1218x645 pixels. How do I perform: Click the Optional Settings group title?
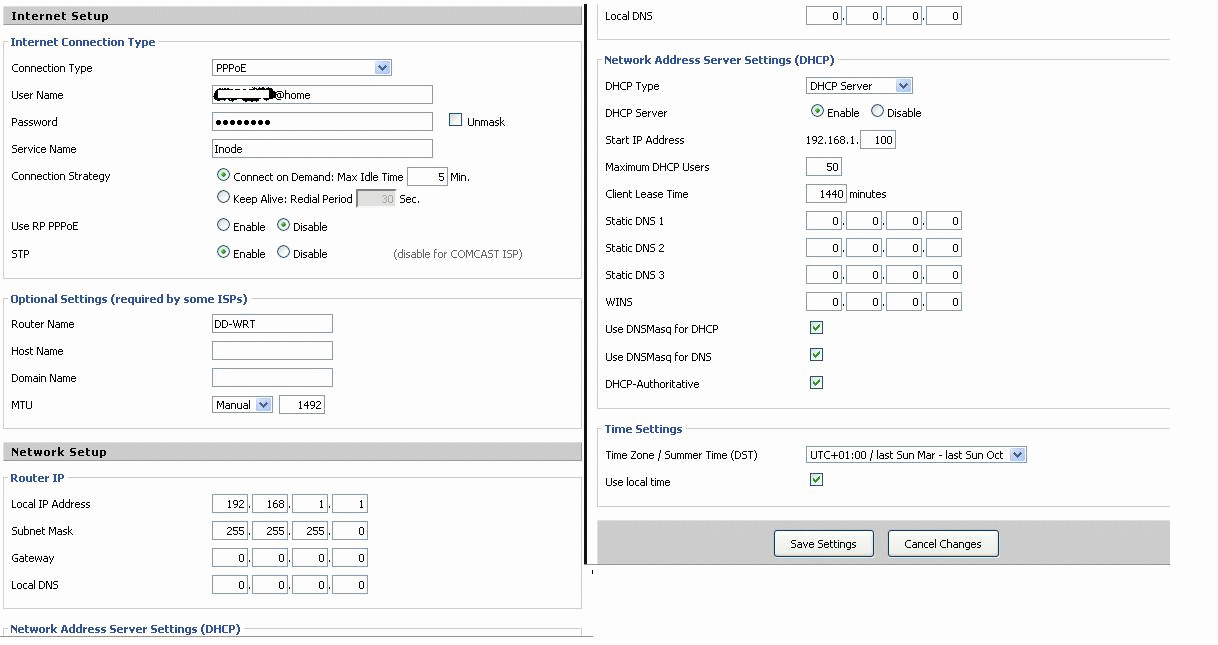(x=129, y=299)
